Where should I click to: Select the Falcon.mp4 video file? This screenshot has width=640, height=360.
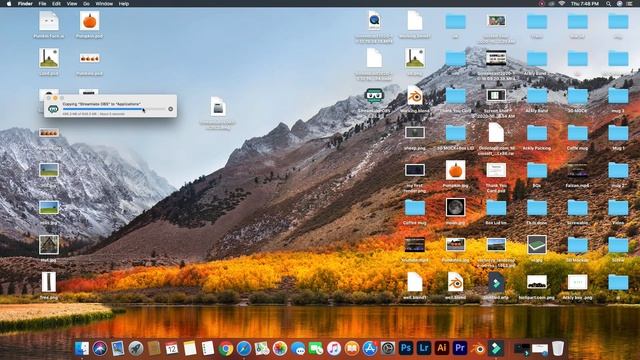pos(577,170)
